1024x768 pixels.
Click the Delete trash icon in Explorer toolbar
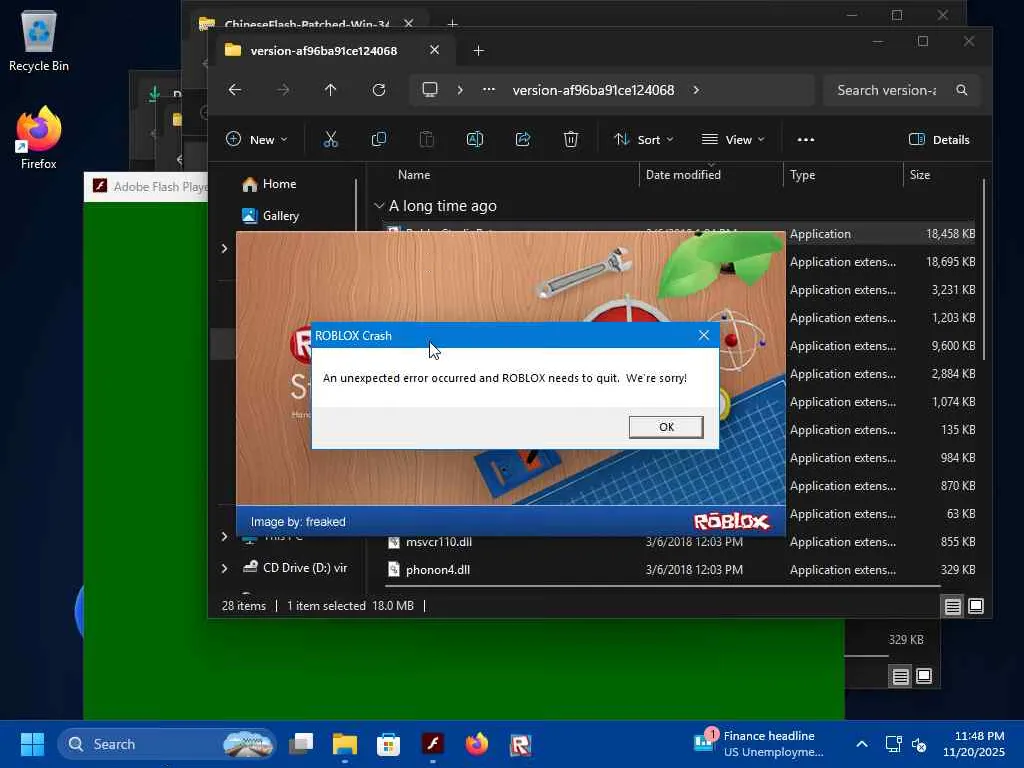pos(571,139)
